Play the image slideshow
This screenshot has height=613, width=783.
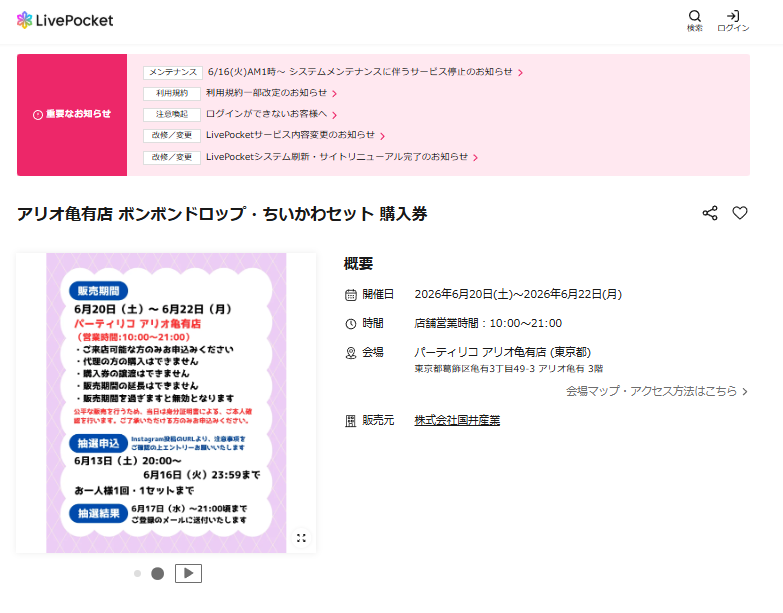pos(188,574)
